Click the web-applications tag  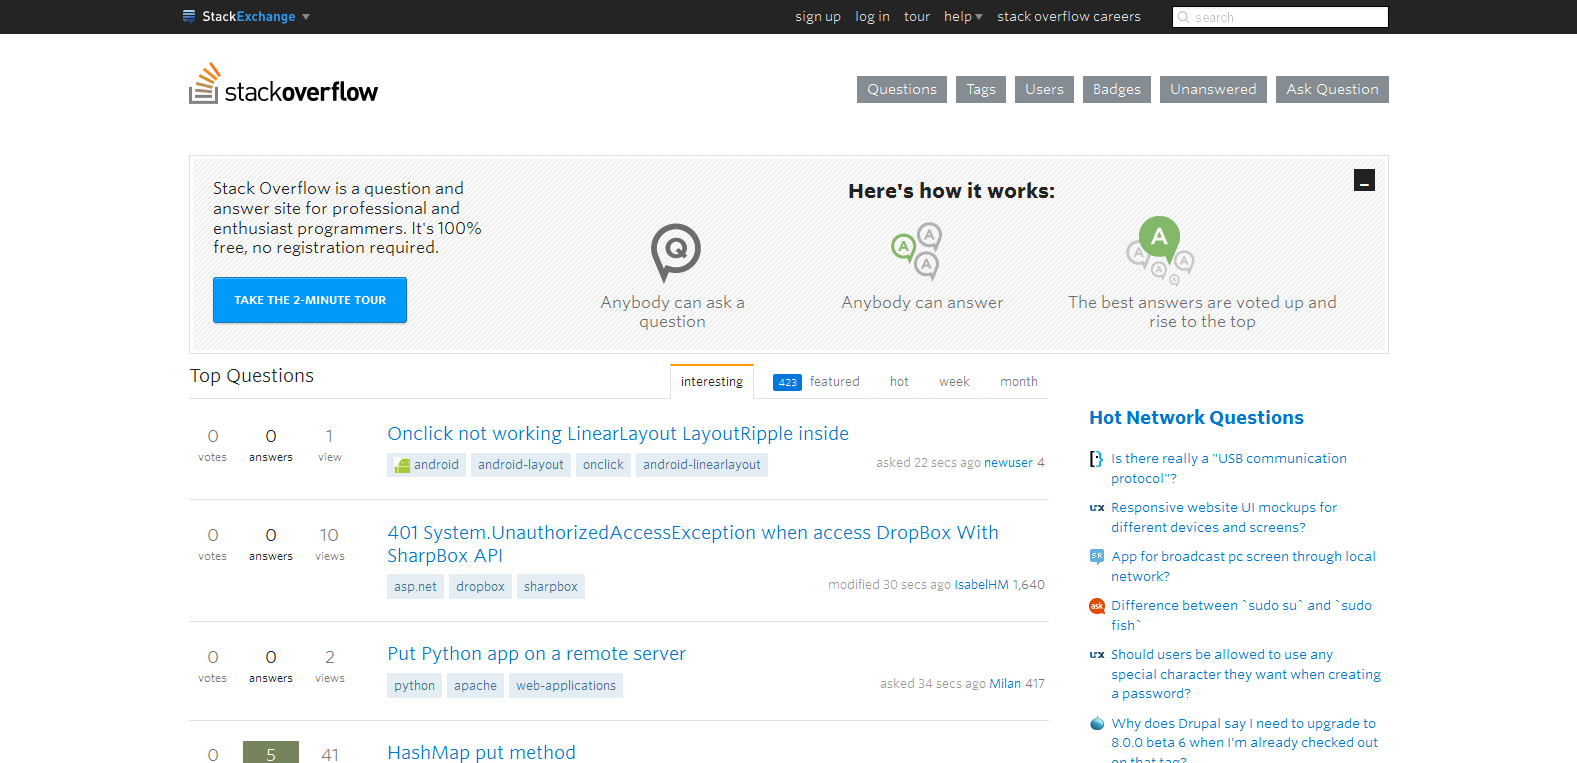(x=566, y=686)
